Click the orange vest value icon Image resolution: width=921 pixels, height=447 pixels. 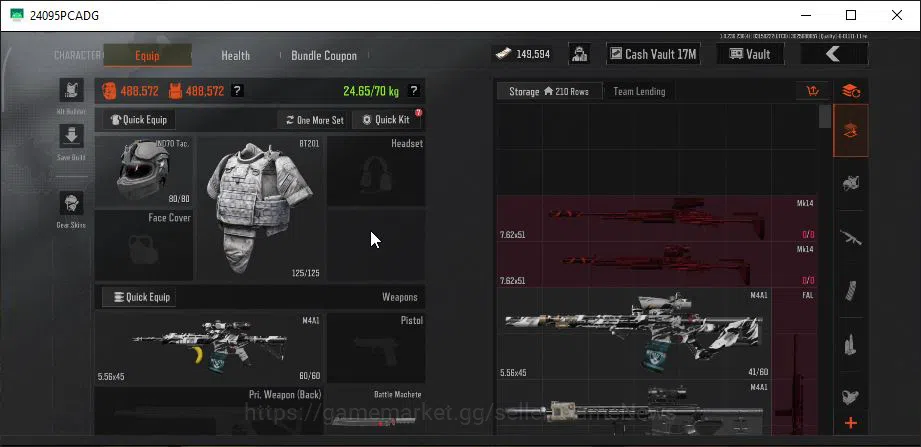coord(175,91)
